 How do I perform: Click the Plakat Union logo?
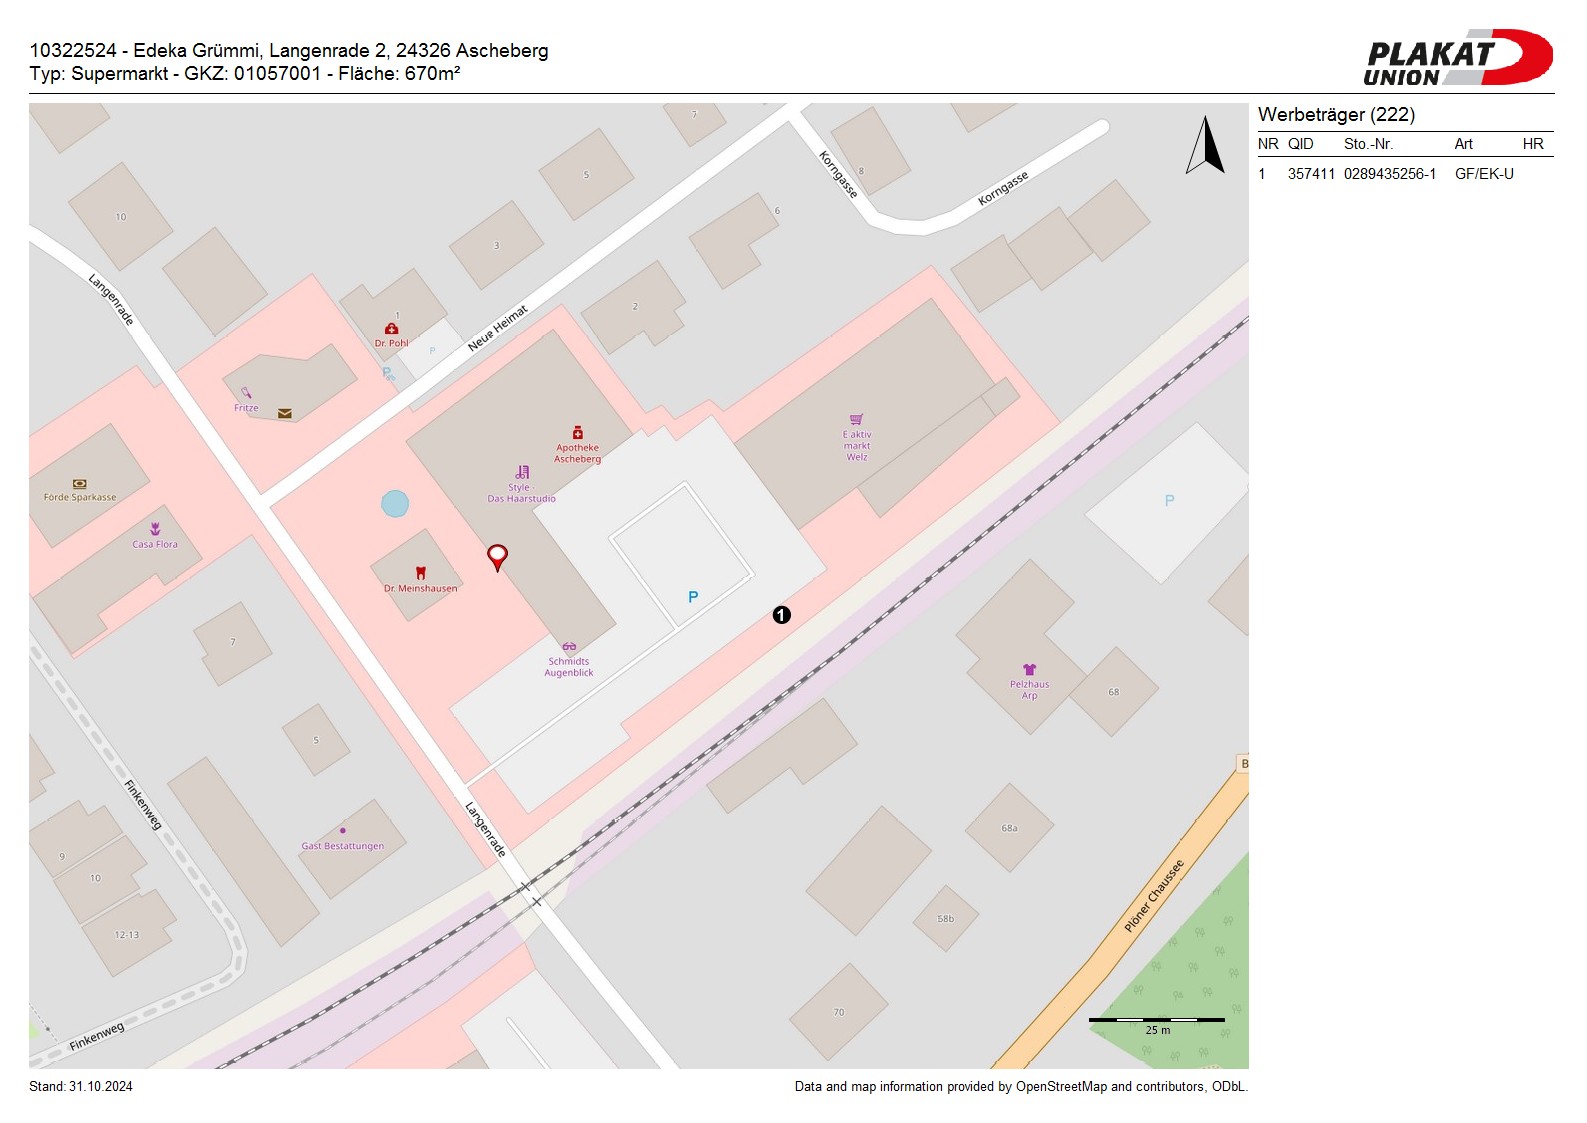point(1457,58)
